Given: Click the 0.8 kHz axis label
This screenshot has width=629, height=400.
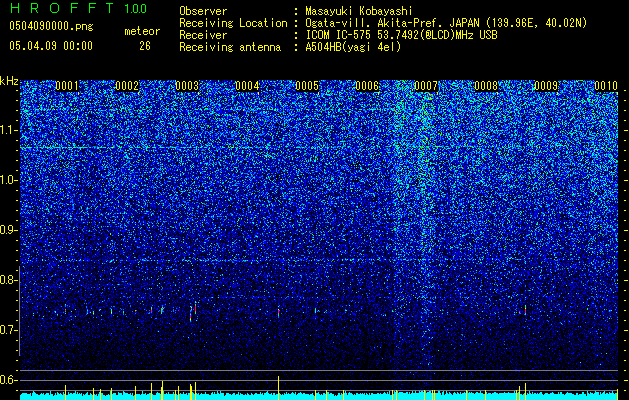Looking at the screenshot, I should (x=7, y=280).
